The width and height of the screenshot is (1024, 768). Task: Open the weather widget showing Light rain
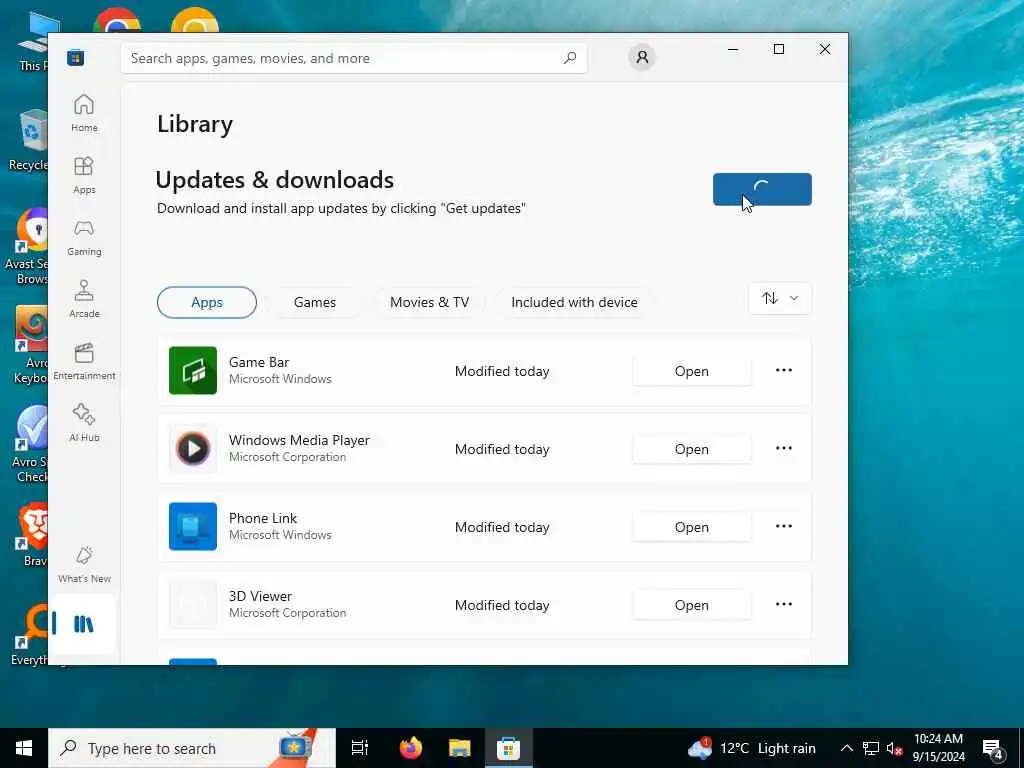[x=752, y=748]
